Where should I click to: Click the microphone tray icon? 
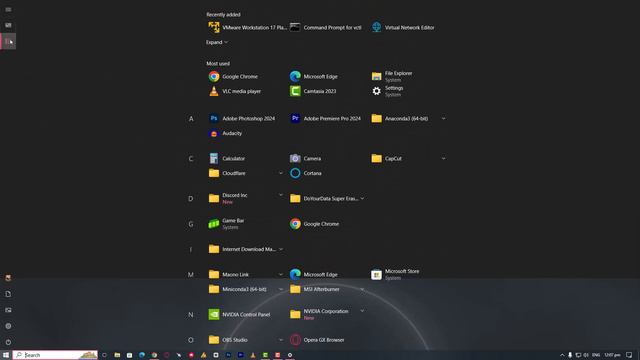click(x=570, y=355)
